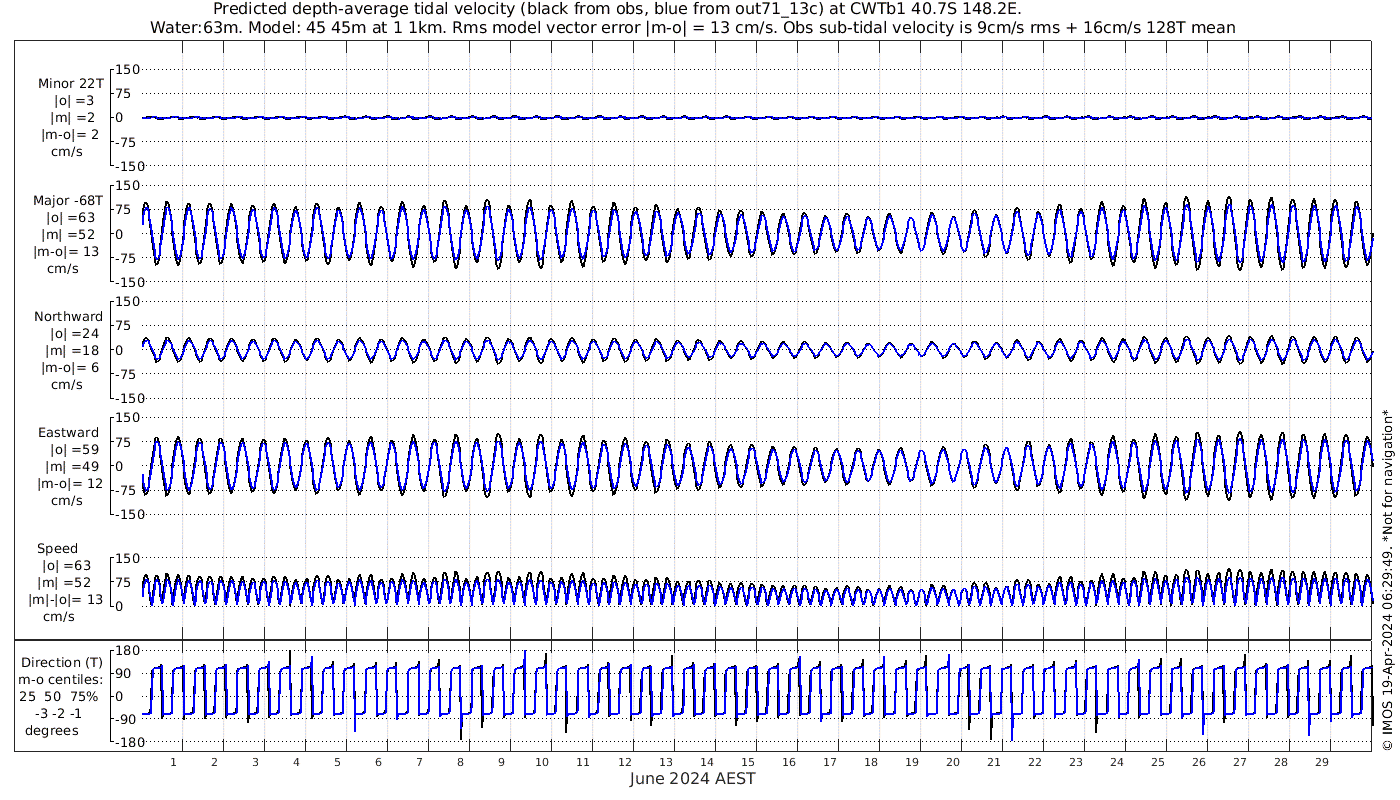Image resolution: width=1400 pixels, height=800 pixels.
Task: Click day 1 on the date axis
Action: tap(174, 762)
